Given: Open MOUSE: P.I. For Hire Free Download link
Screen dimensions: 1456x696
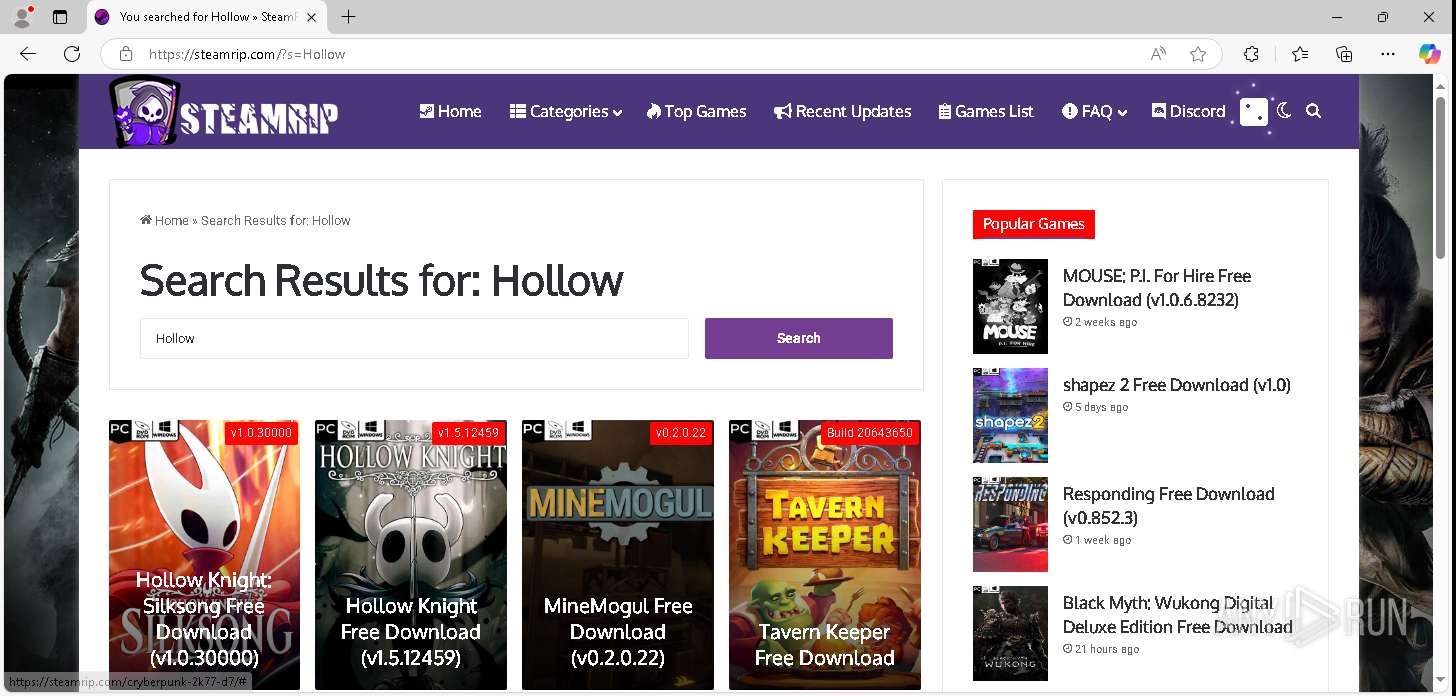Looking at the screenshot, I should tap(1157, 288).
